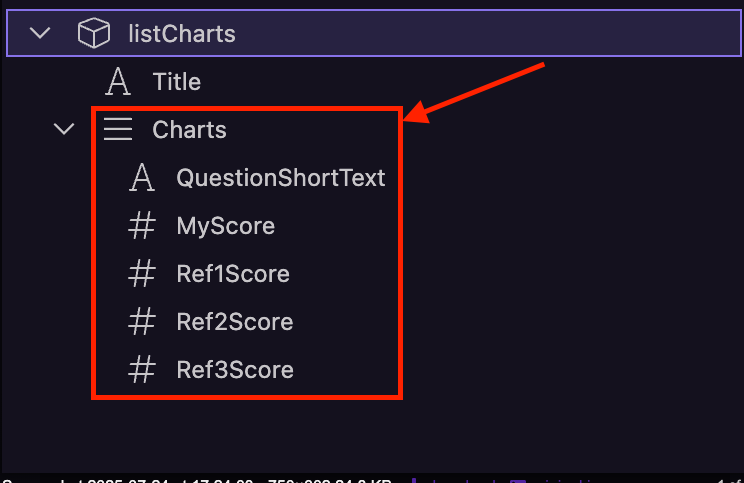Click the list icon beside Charts
This screenshot has width=744, height=483.
tap(118, 129)
